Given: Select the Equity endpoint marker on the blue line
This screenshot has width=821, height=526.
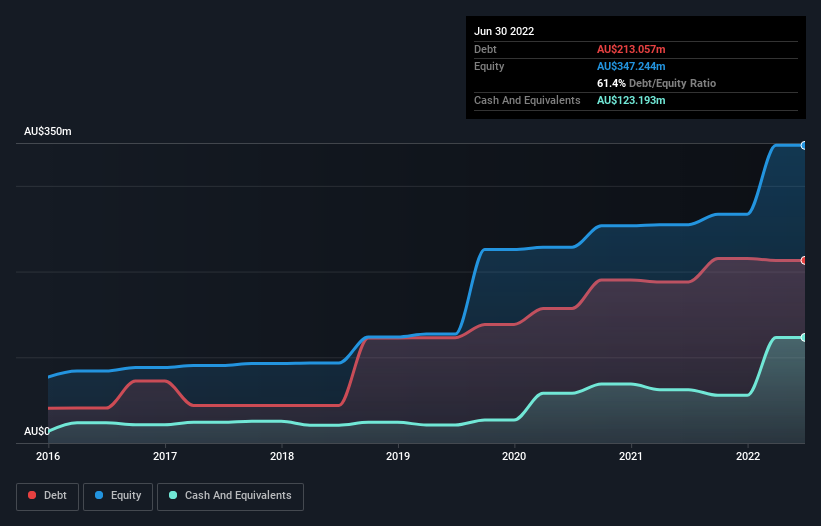Looking at the screenshot, I should tap(804, 146).
